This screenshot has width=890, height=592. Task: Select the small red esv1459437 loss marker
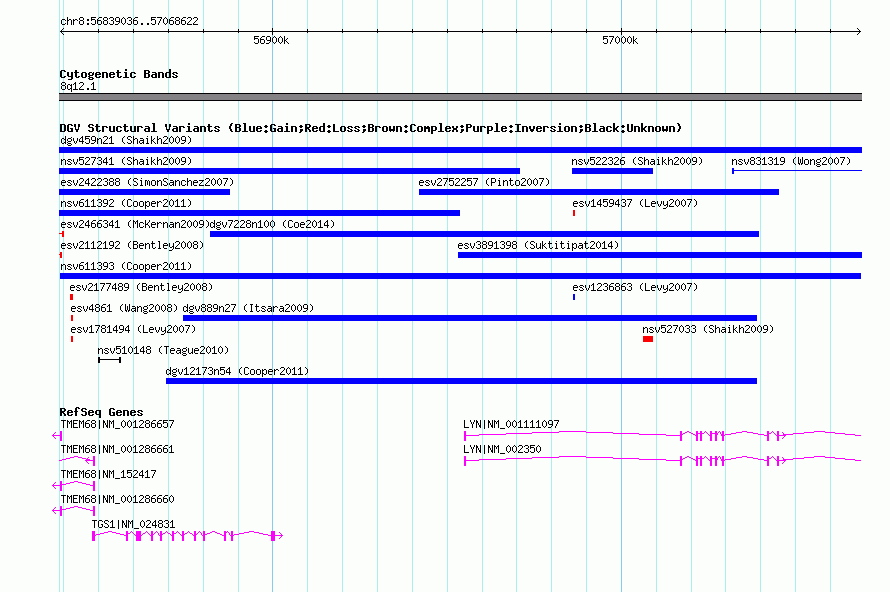(574, 213)
